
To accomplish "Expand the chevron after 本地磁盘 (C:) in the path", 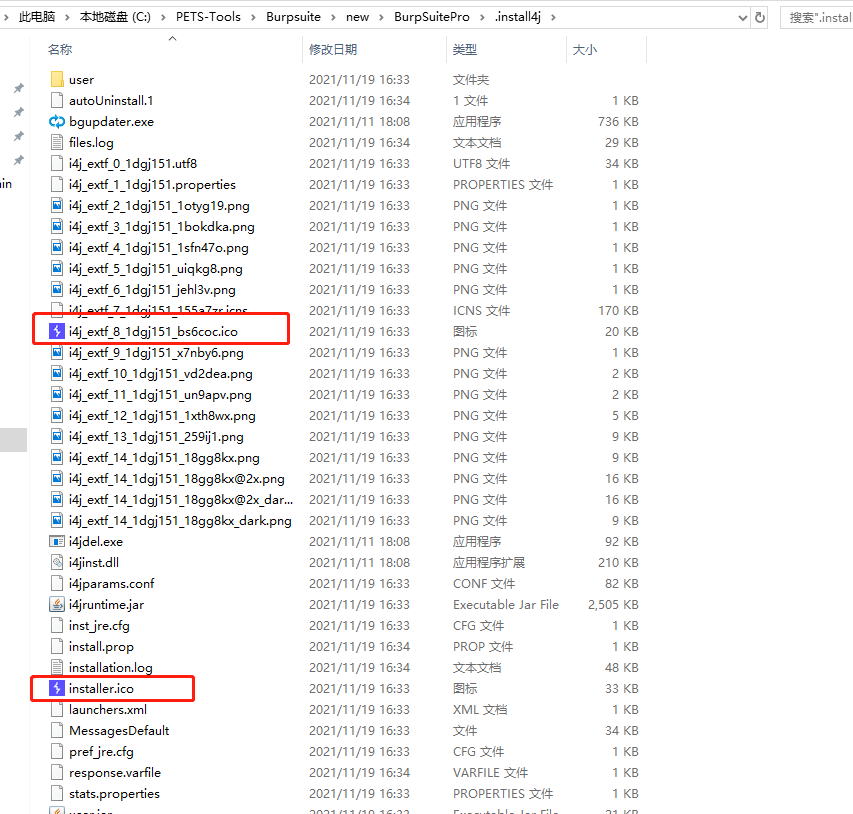I will point(163,17).
